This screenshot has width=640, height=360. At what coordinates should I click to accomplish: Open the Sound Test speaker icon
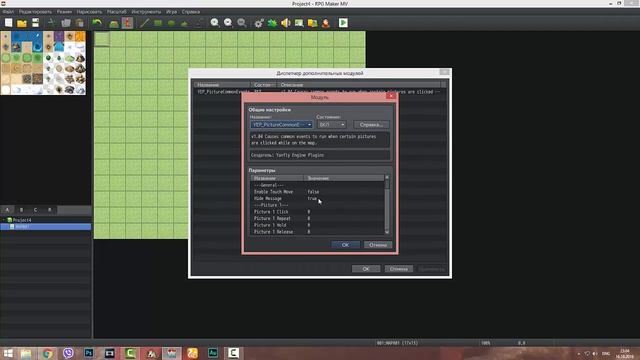click(x=286, y=23)
